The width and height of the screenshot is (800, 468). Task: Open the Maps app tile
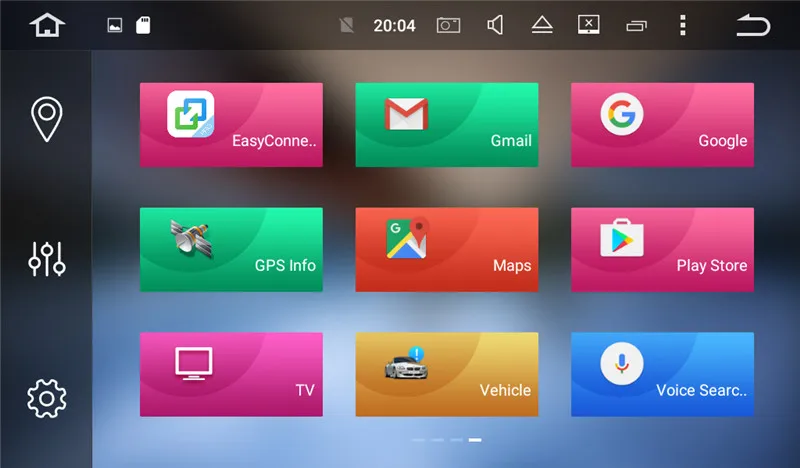(x=446, y=250)
